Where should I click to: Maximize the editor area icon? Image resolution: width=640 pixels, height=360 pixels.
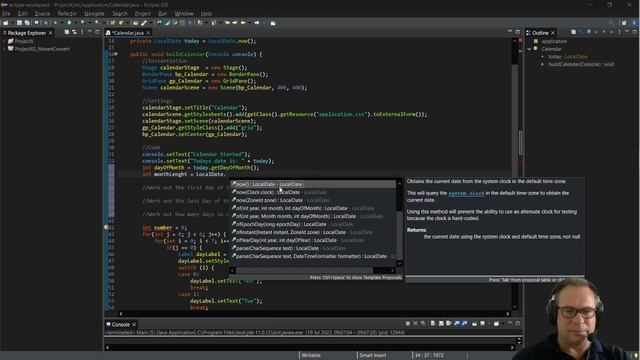click(518, 32)
